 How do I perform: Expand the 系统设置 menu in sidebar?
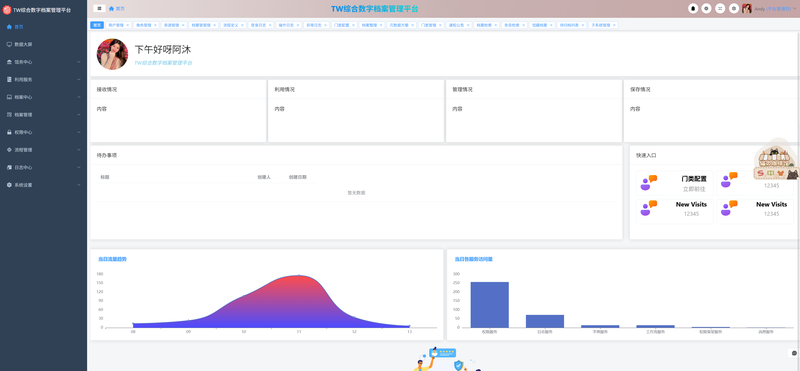[43, 185]
